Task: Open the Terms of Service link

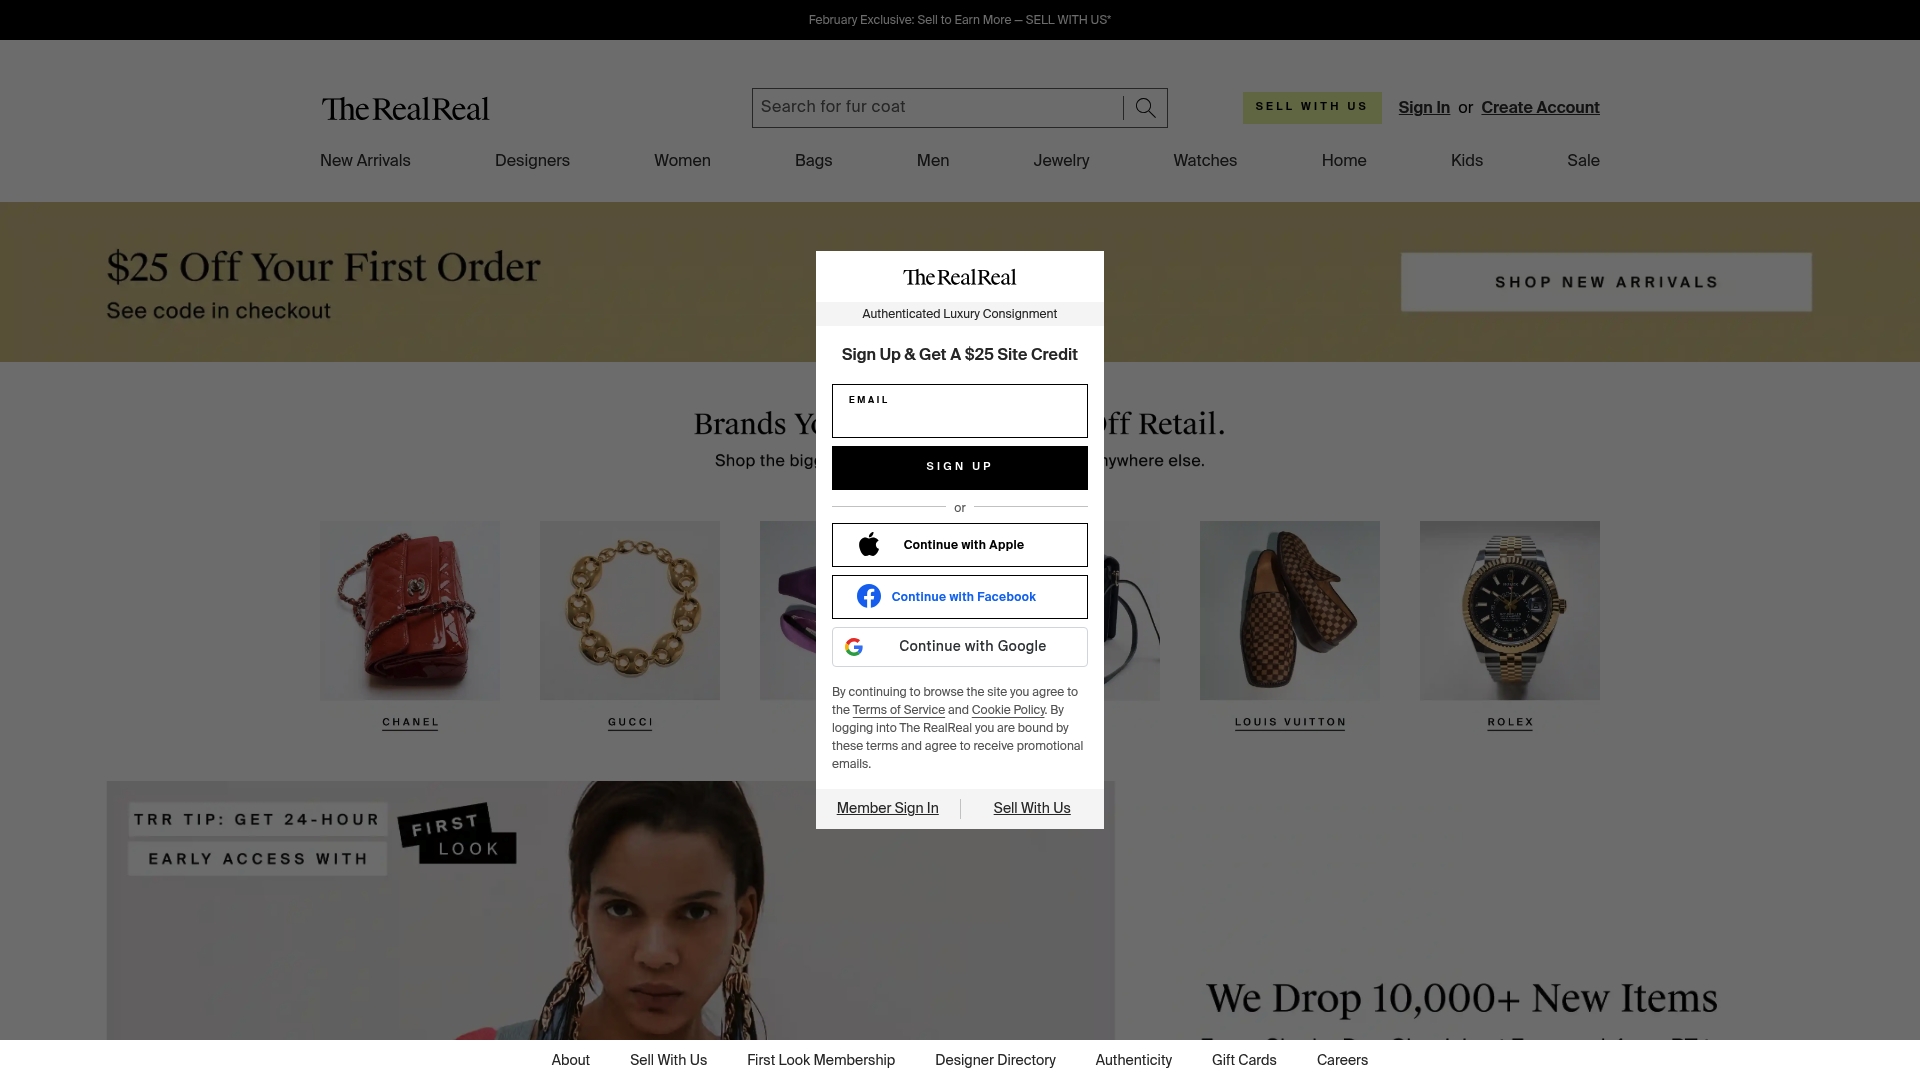Action: (898, 709)
